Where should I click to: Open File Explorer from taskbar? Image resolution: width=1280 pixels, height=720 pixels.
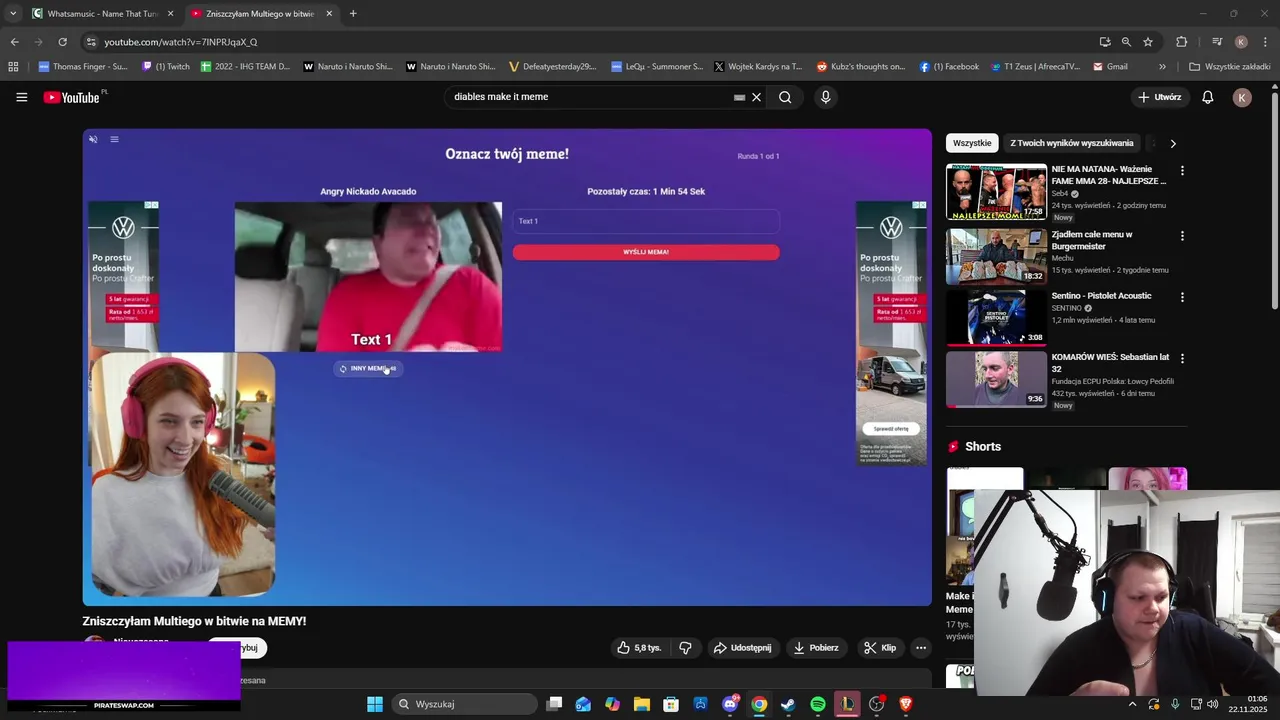click(641, 704)
